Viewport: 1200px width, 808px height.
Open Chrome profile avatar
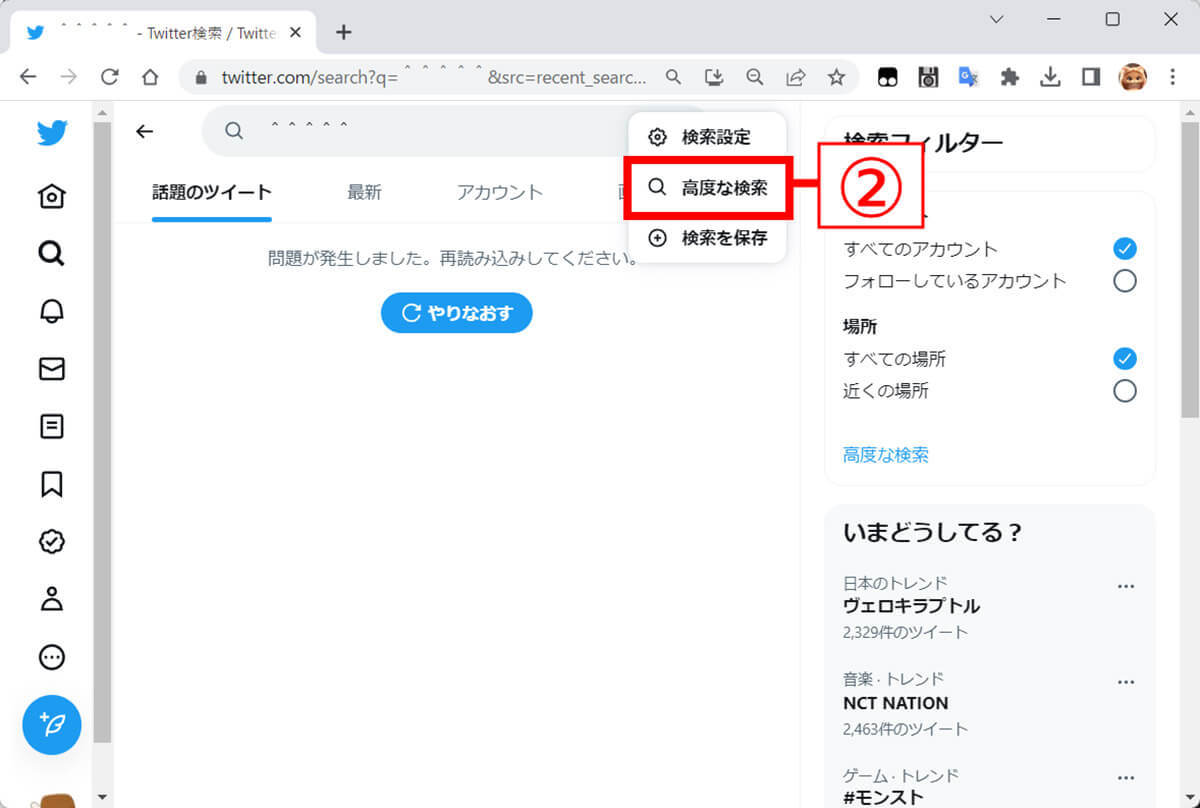1133,77
